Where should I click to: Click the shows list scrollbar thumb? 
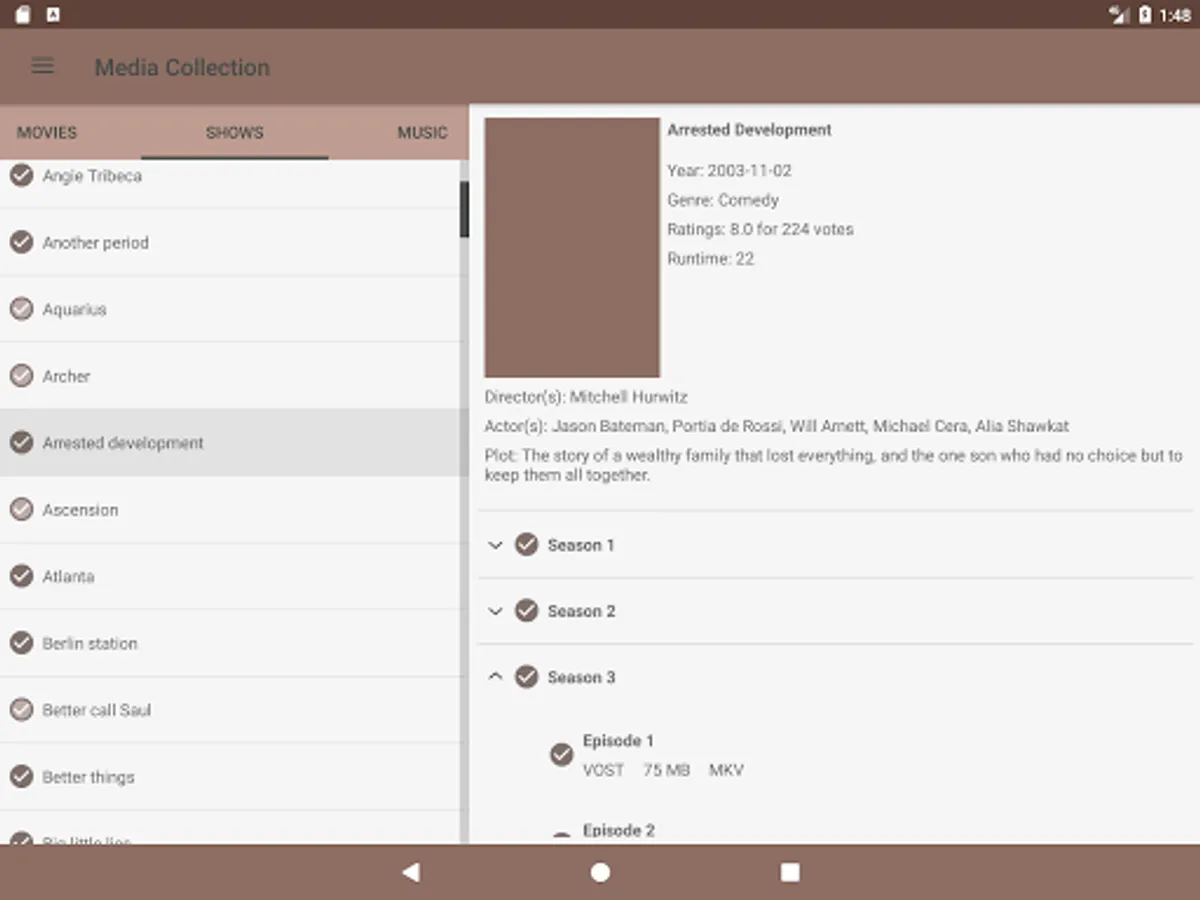click(x=464, y=209)
